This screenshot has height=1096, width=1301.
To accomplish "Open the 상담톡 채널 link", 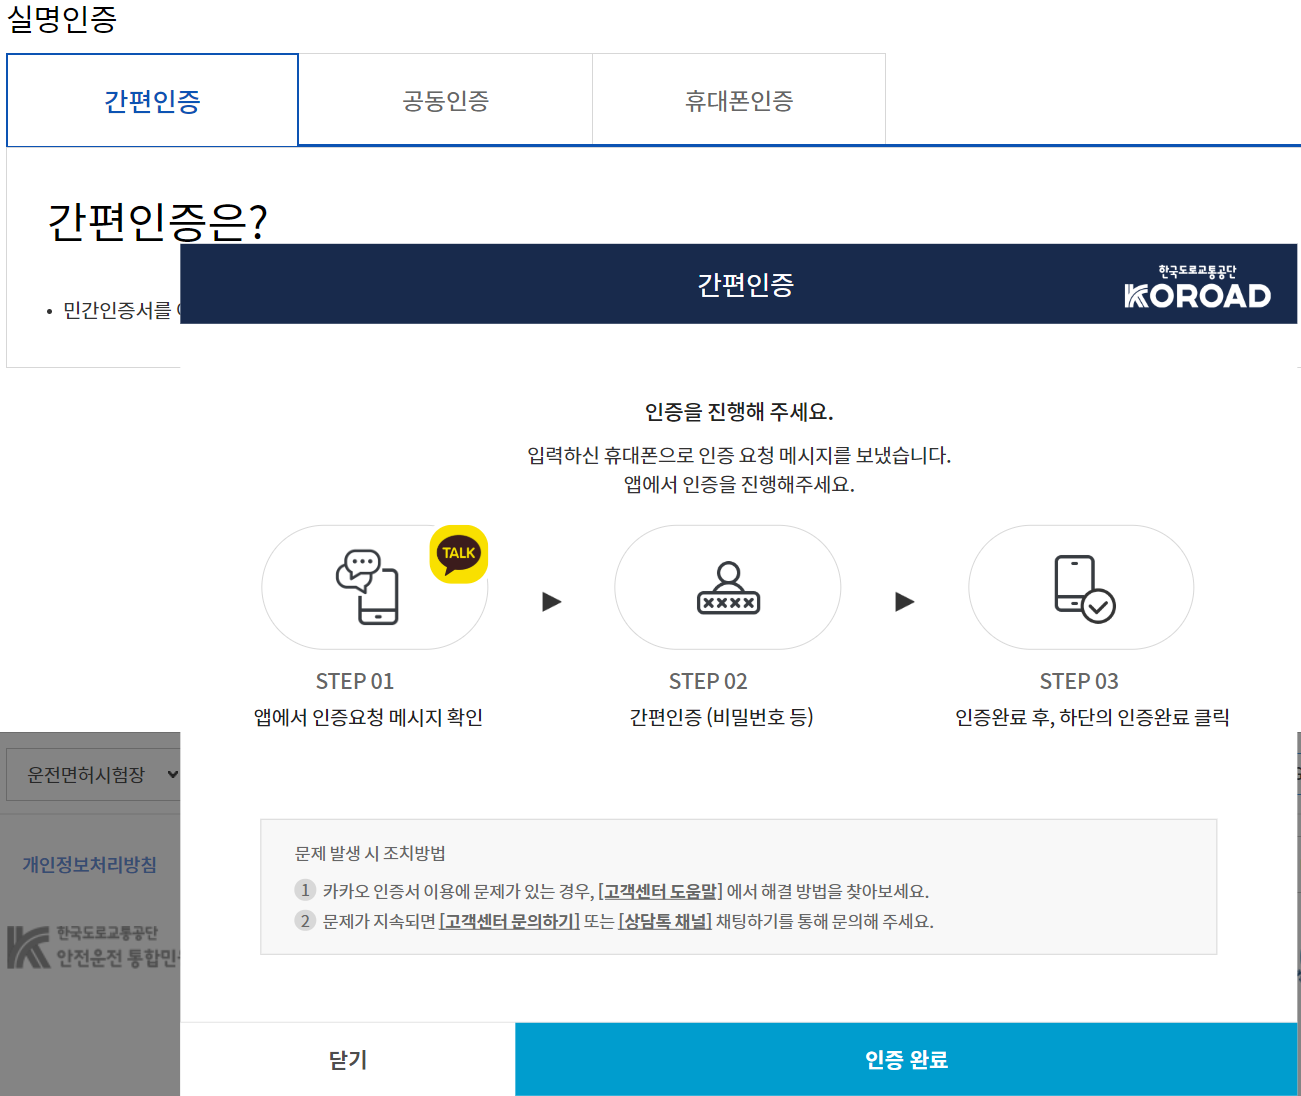I will [665, 921].
